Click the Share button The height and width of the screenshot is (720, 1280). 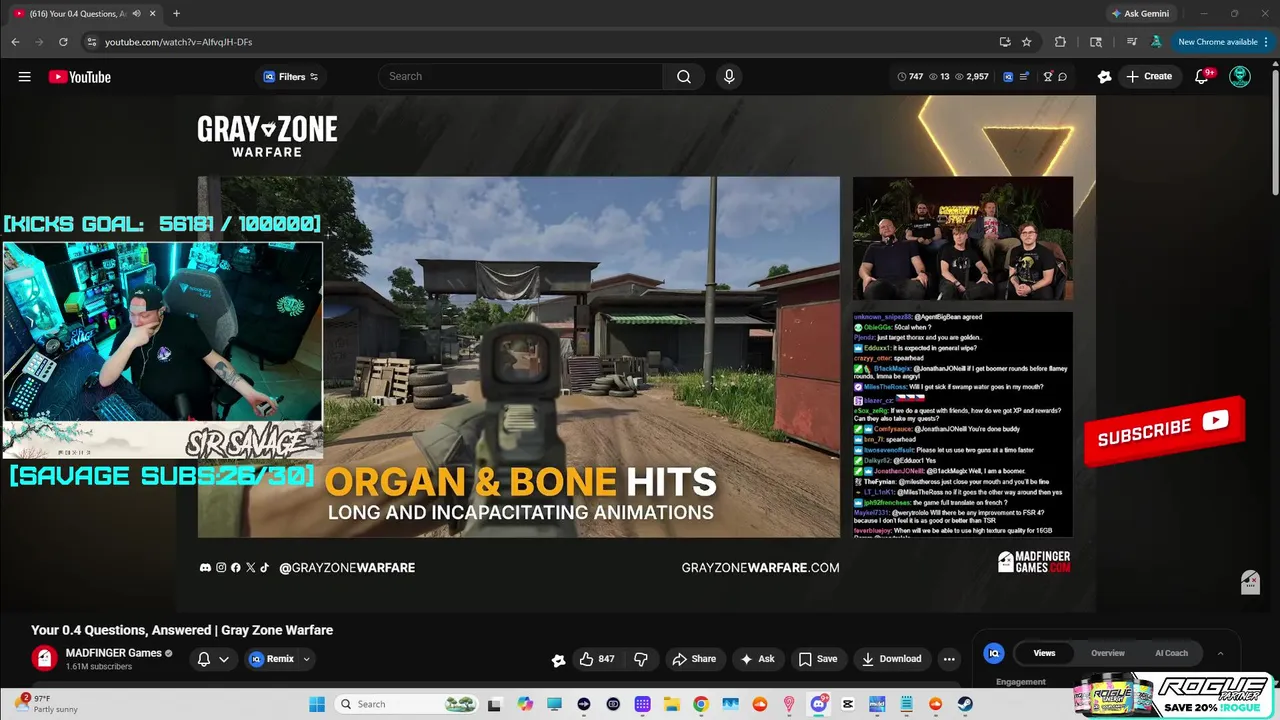click(694, 659)
